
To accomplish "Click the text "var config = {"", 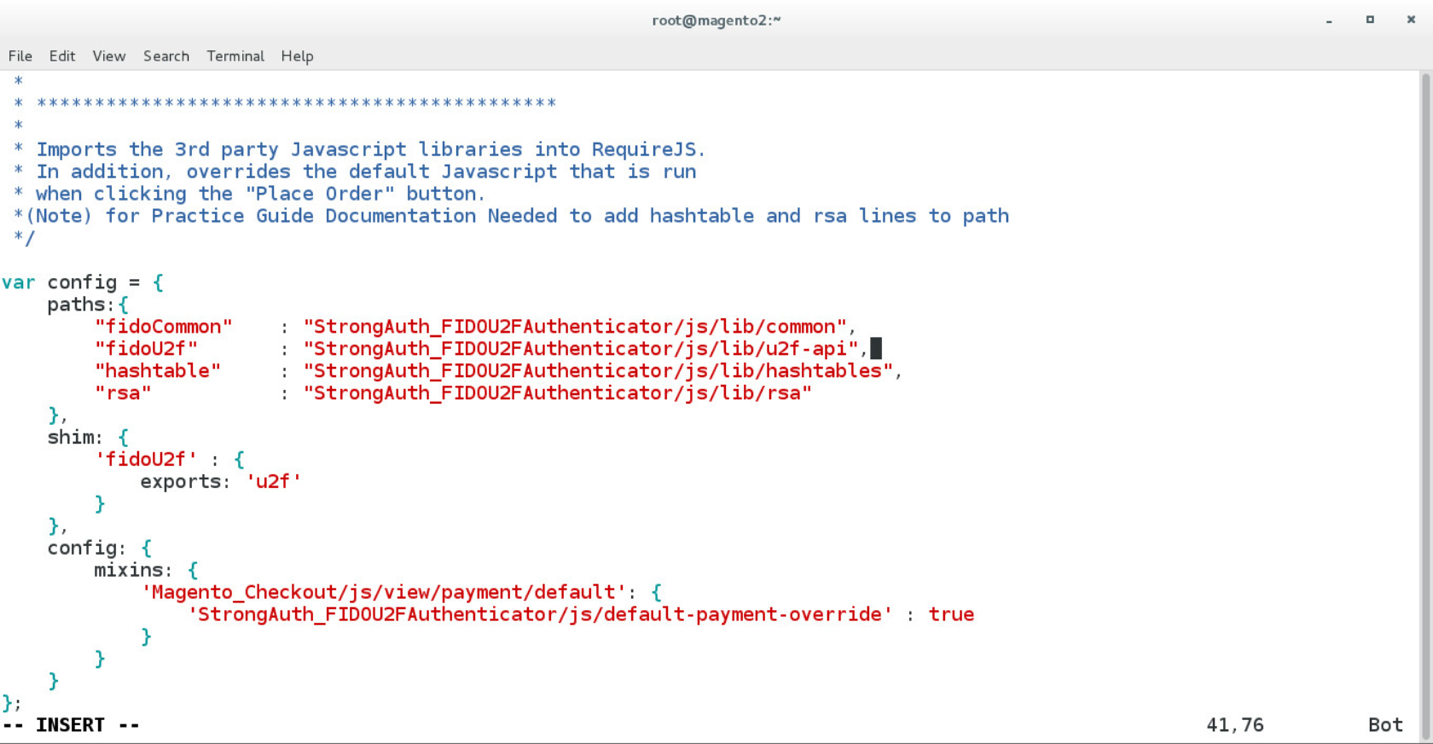I will [x=82, y=283].
